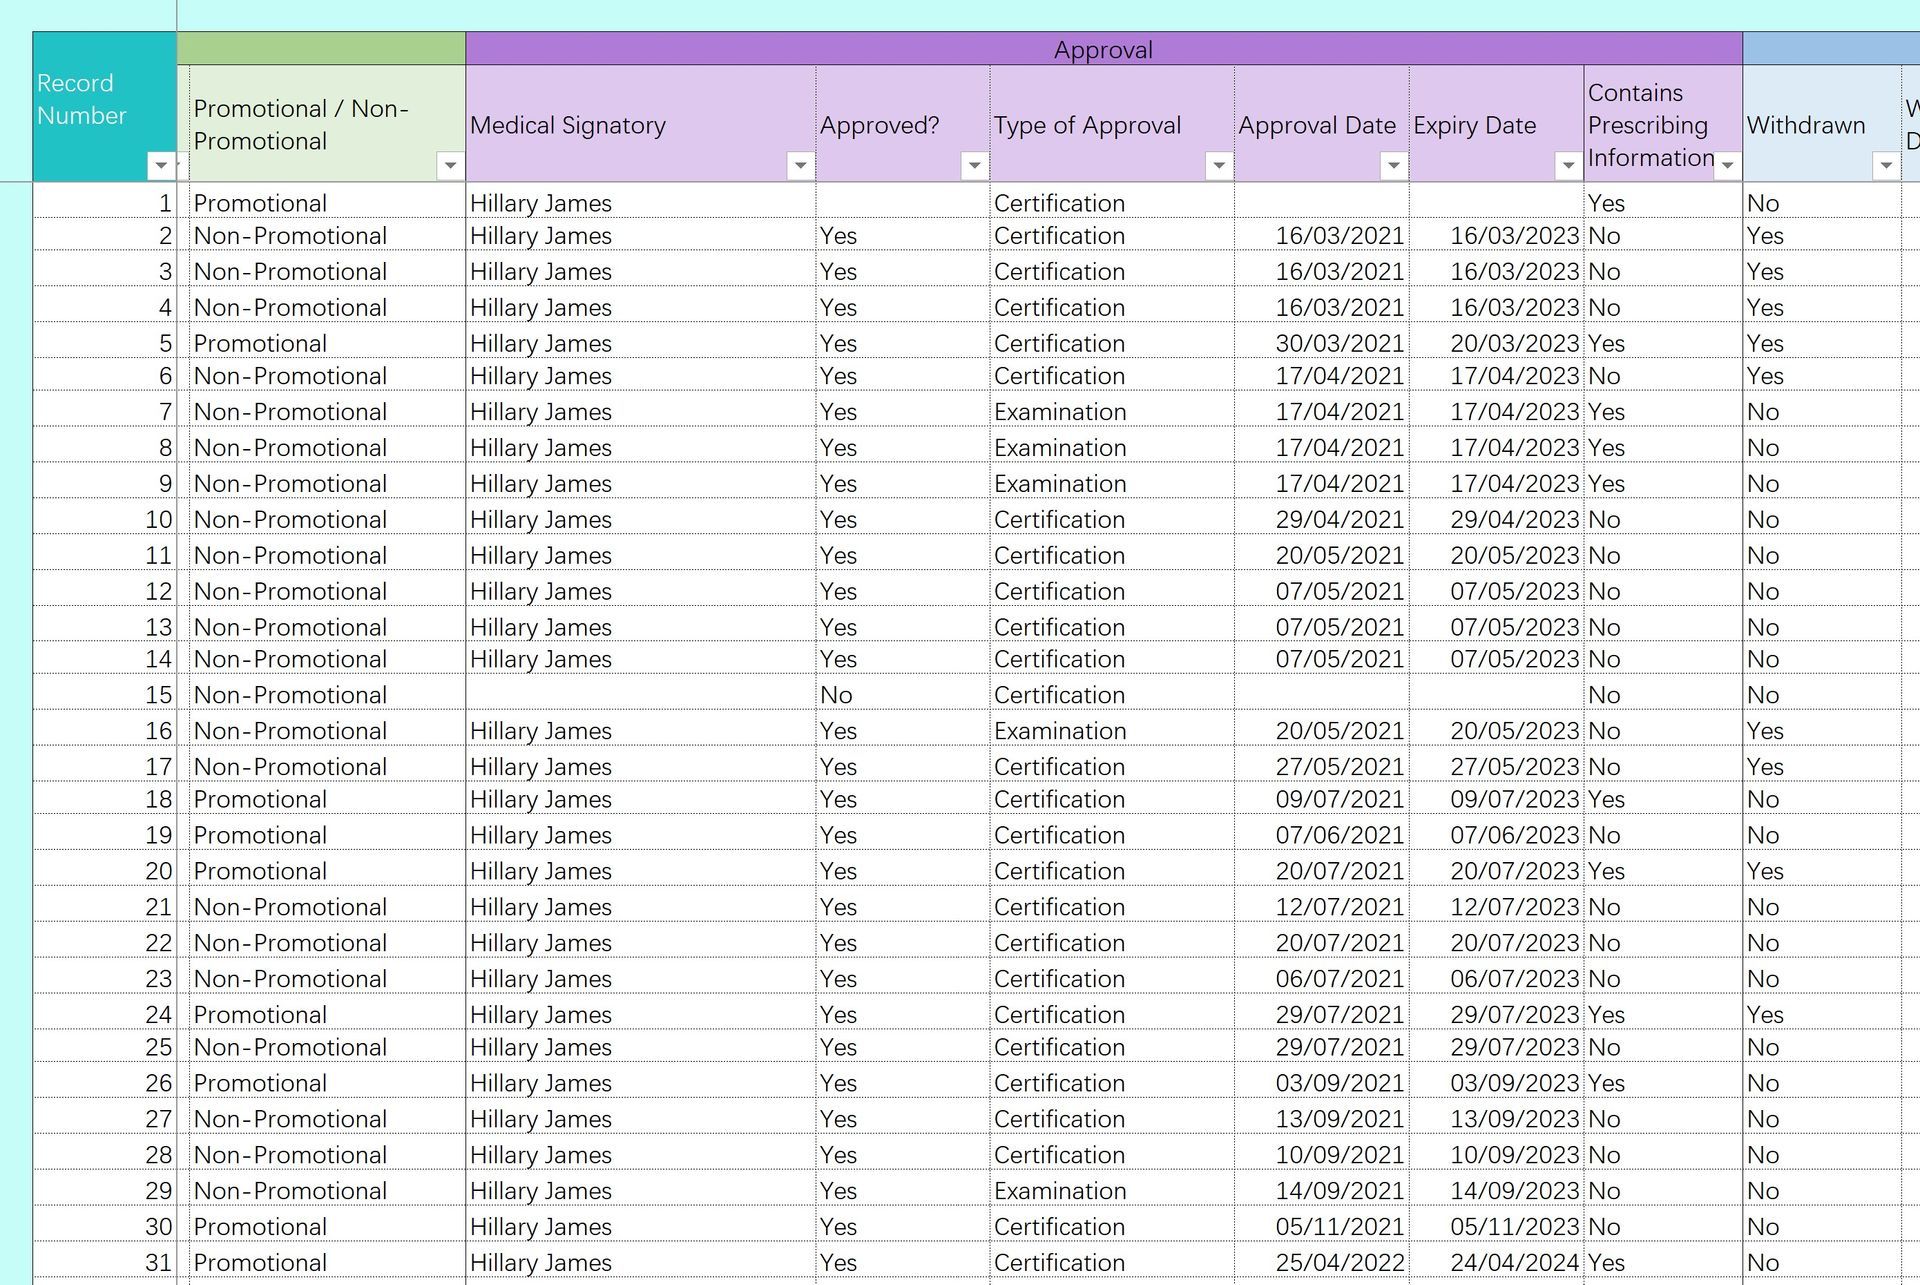Image resolution: width=1920 pixels, height=1285 pixels.
Task: Open the Type of Approval filter dropdown
Action: pos(1218,165)
